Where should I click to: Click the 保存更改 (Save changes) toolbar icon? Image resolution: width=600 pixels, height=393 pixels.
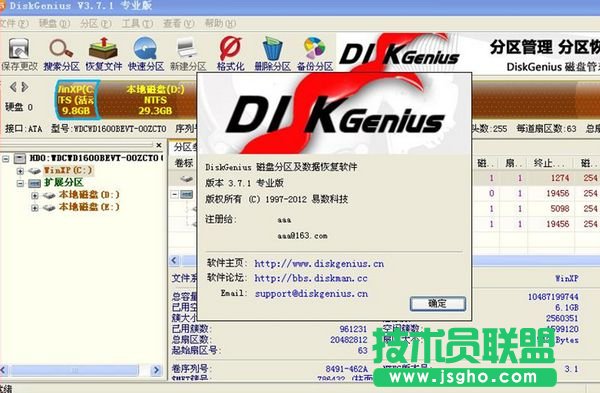tap(19, 54)
